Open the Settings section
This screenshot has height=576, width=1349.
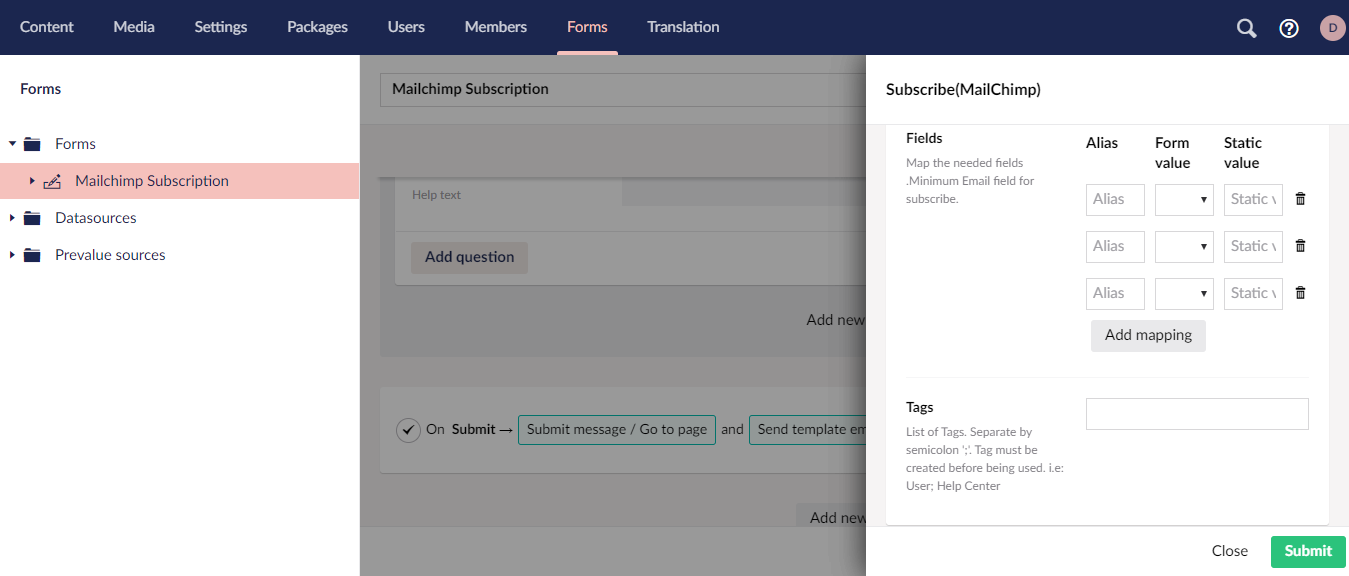pos(221,27)
